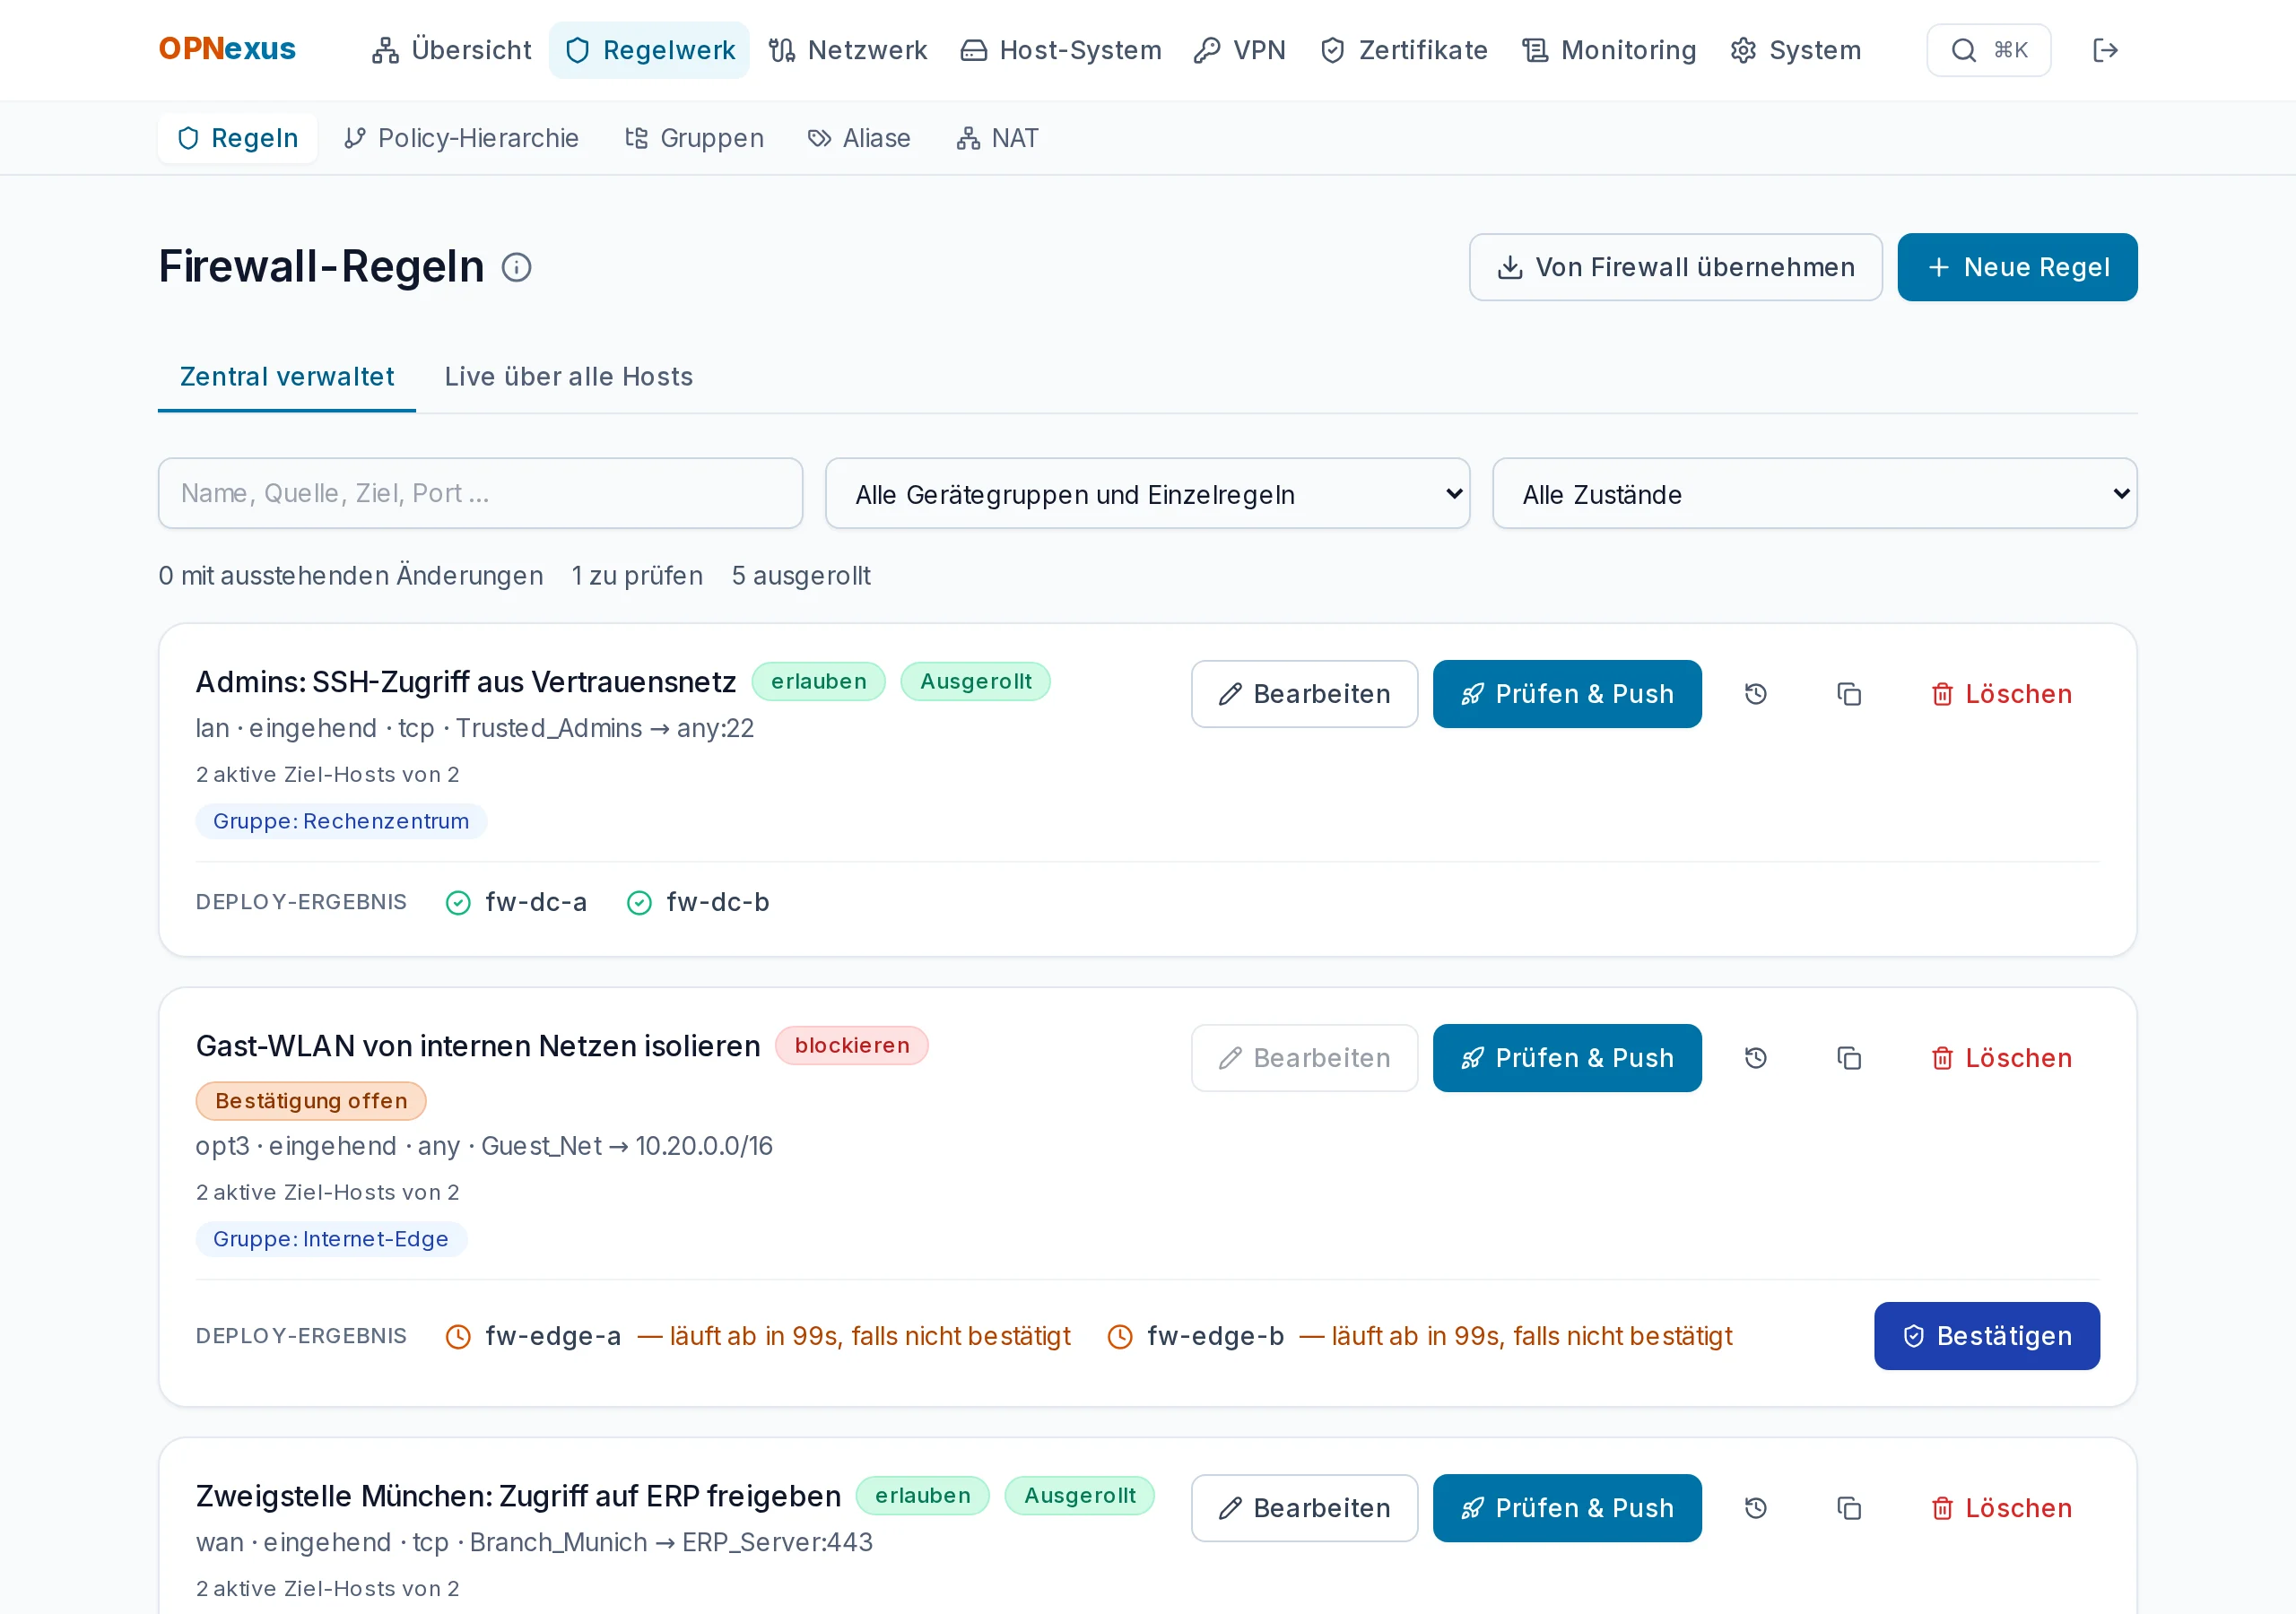2296x1614 pixels.
Task: Switch to Live über alle Hosts tab
Action: pyautogui.click(x=568, y=377)
